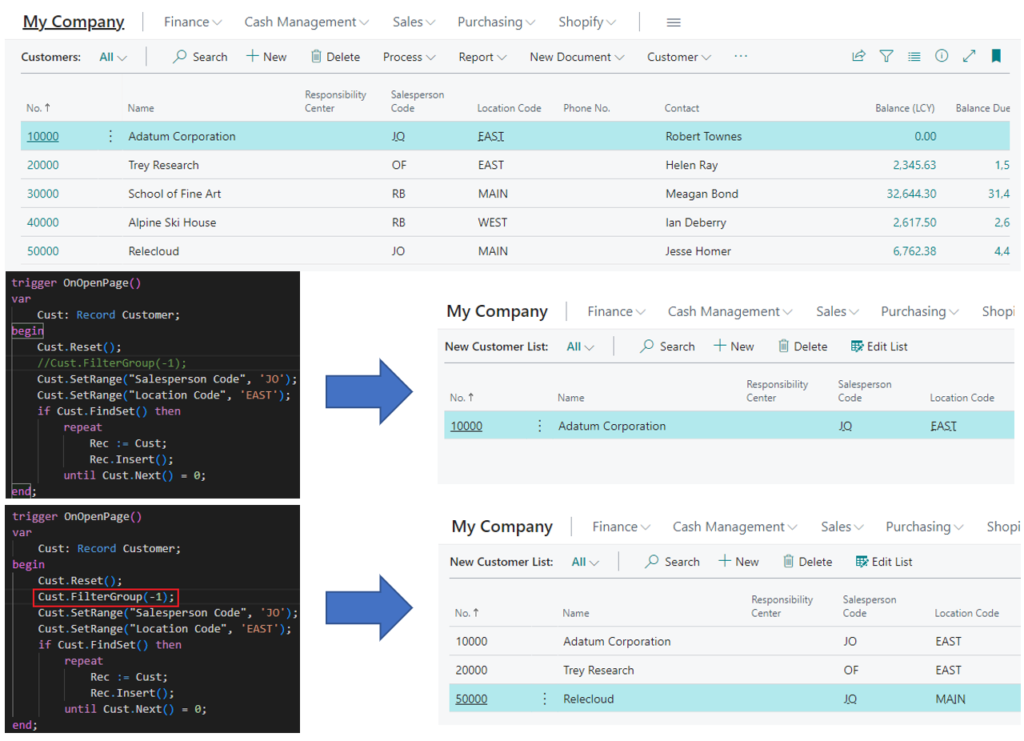Open the Report dropdown
Screen dimensions: 1024x741
point(481,57)
